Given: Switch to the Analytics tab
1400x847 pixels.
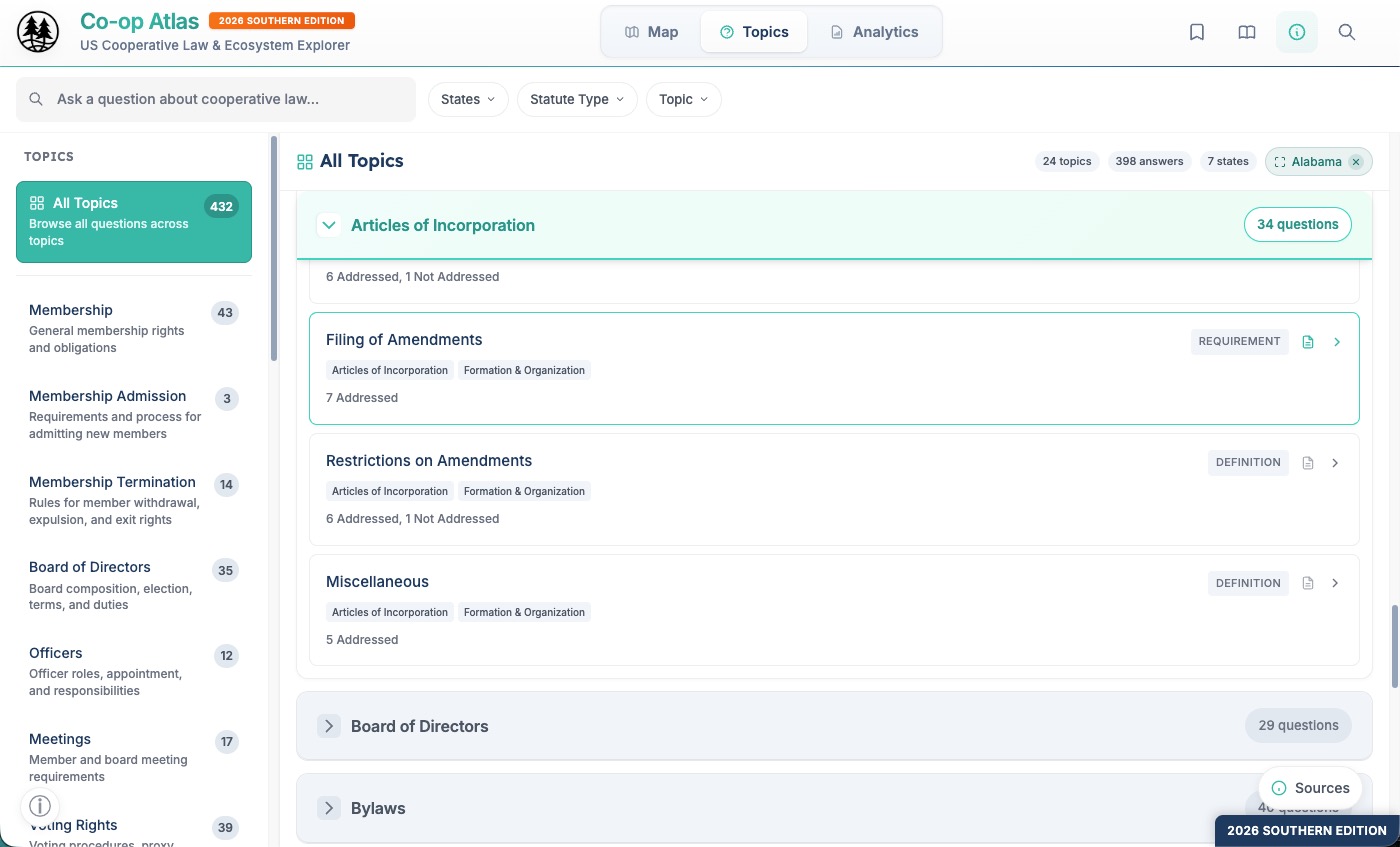Looking at the screenshot, I should pos(874,32).
